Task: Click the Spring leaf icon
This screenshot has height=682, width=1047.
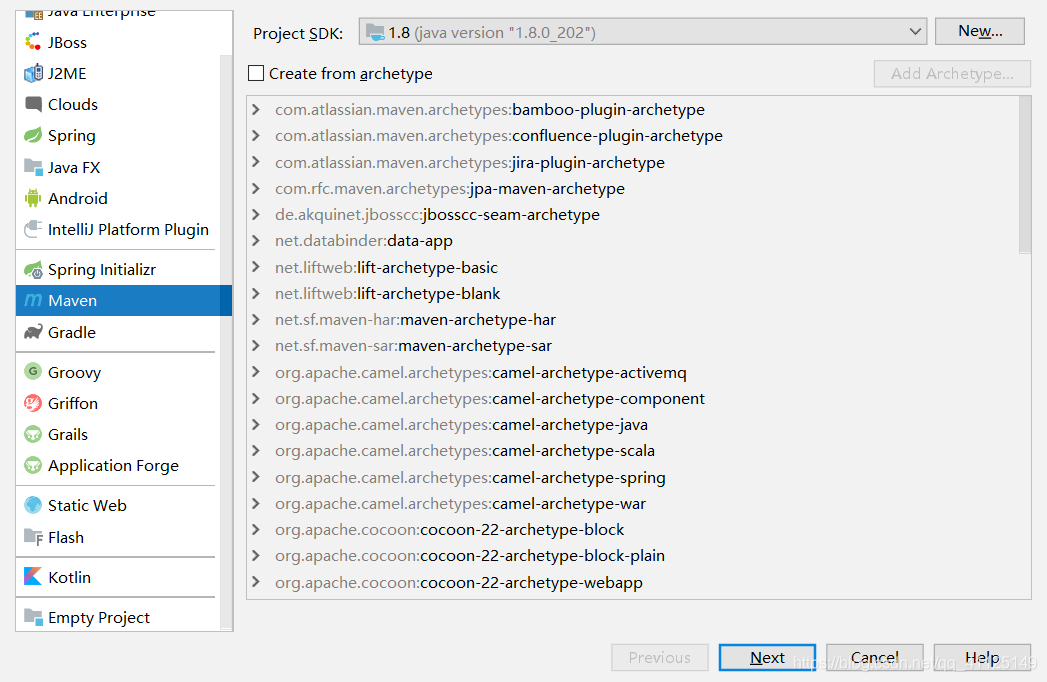Action: pyautogui.click(x=33, y=136)
